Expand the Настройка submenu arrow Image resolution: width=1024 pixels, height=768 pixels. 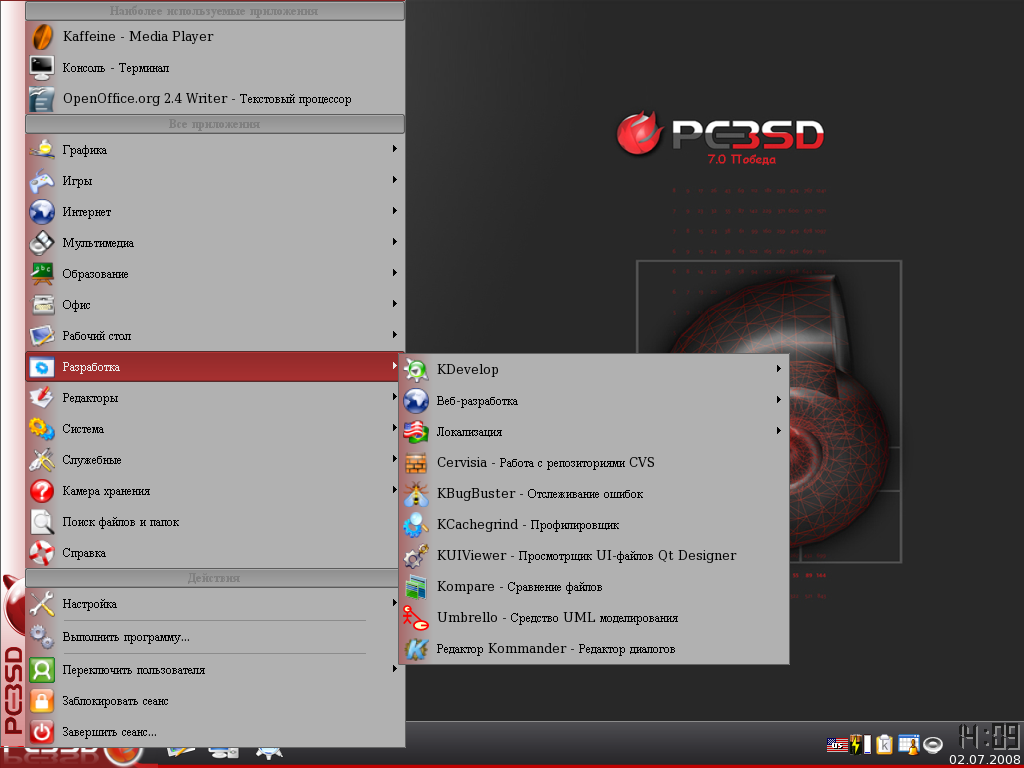[395, 603]
